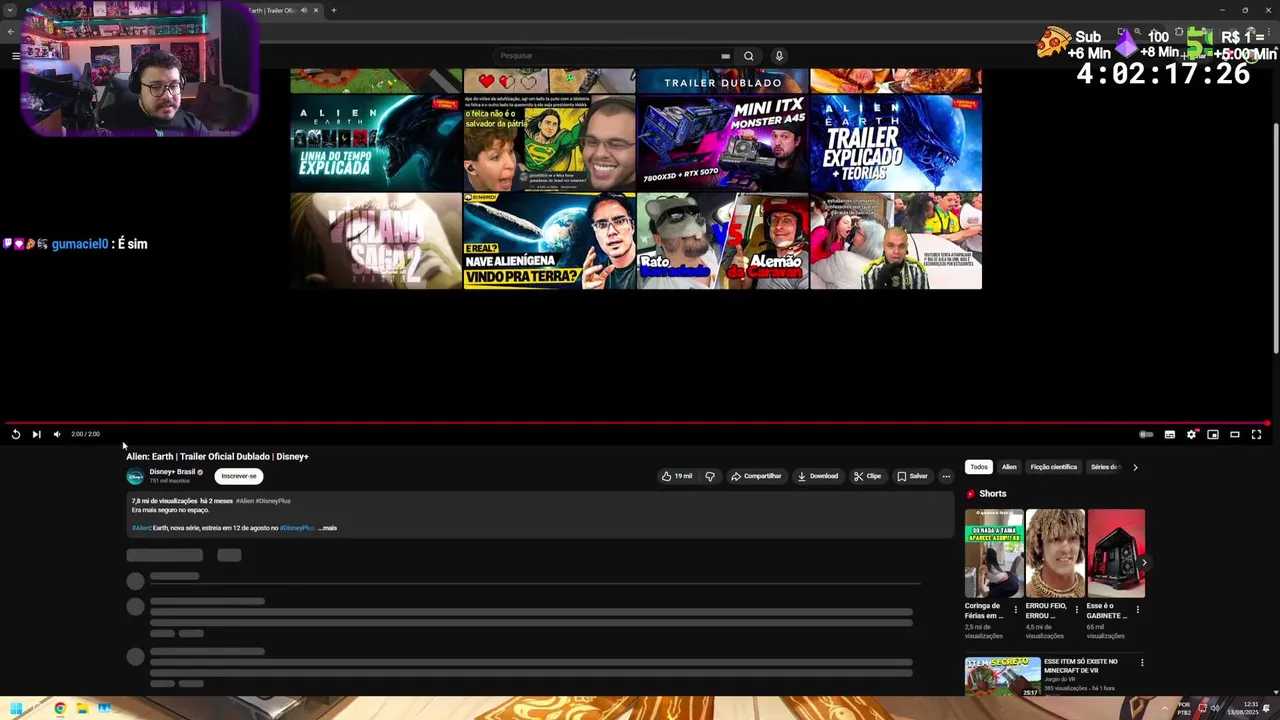Open the Rato vs Alemão da Caravan suggestion

pyautogui.click(x=722, y=241)
